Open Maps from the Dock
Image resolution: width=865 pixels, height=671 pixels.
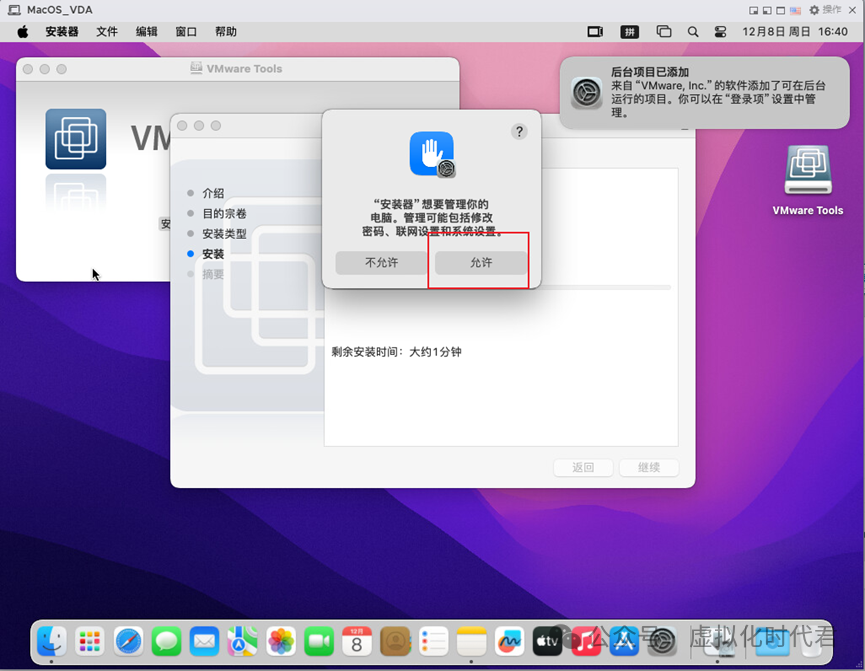242,641
